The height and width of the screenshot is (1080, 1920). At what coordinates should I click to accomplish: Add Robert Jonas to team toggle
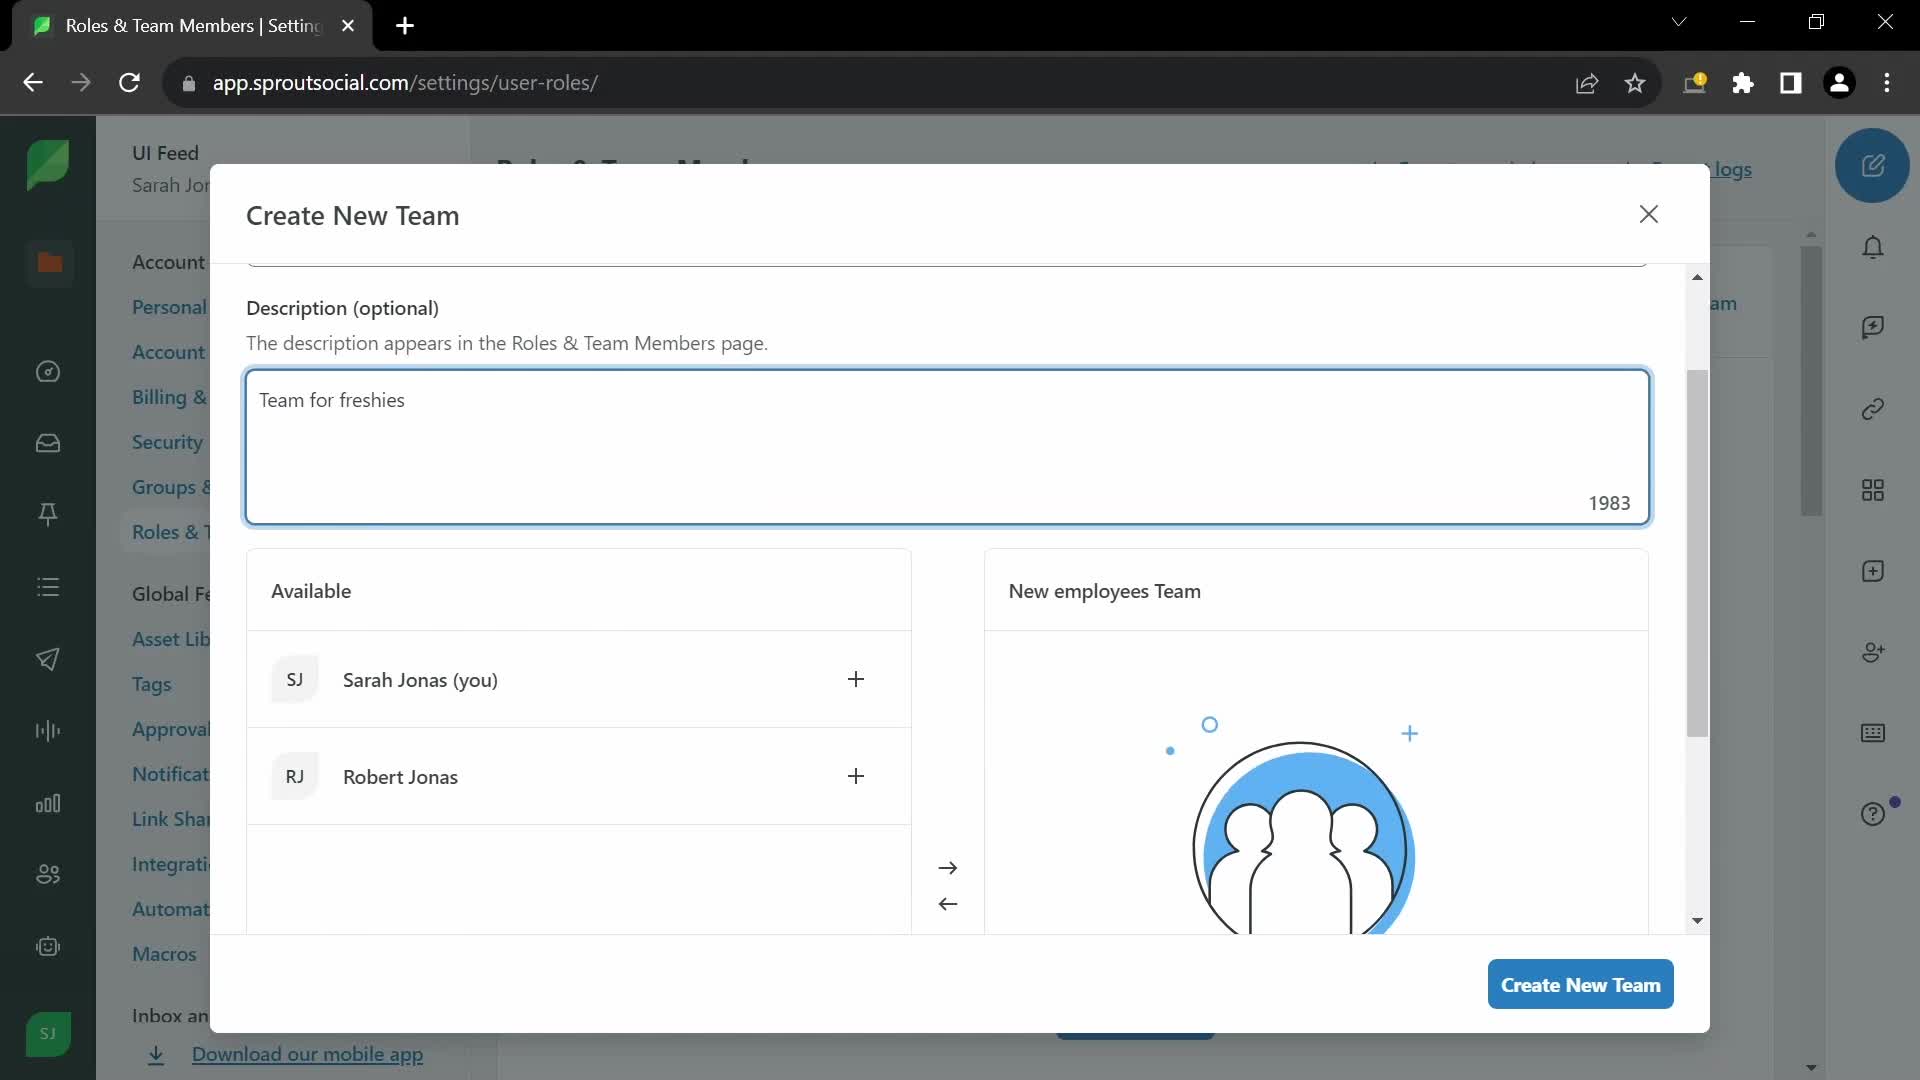856,775
